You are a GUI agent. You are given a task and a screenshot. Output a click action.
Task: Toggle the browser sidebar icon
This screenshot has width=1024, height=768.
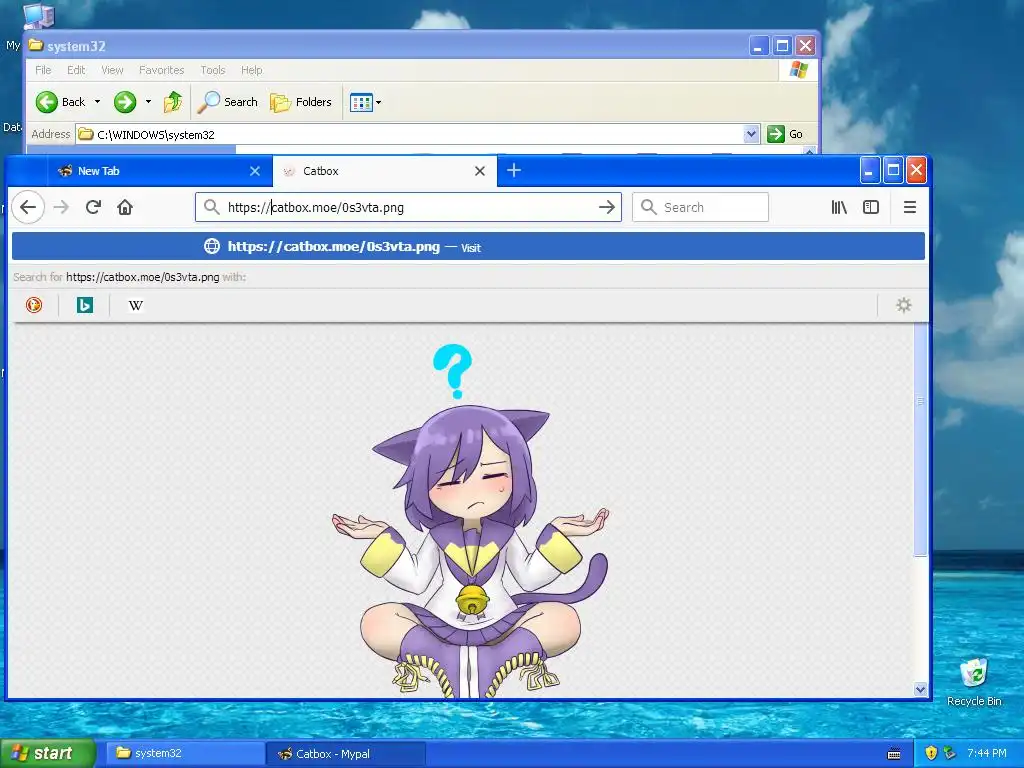click(871, 207)
